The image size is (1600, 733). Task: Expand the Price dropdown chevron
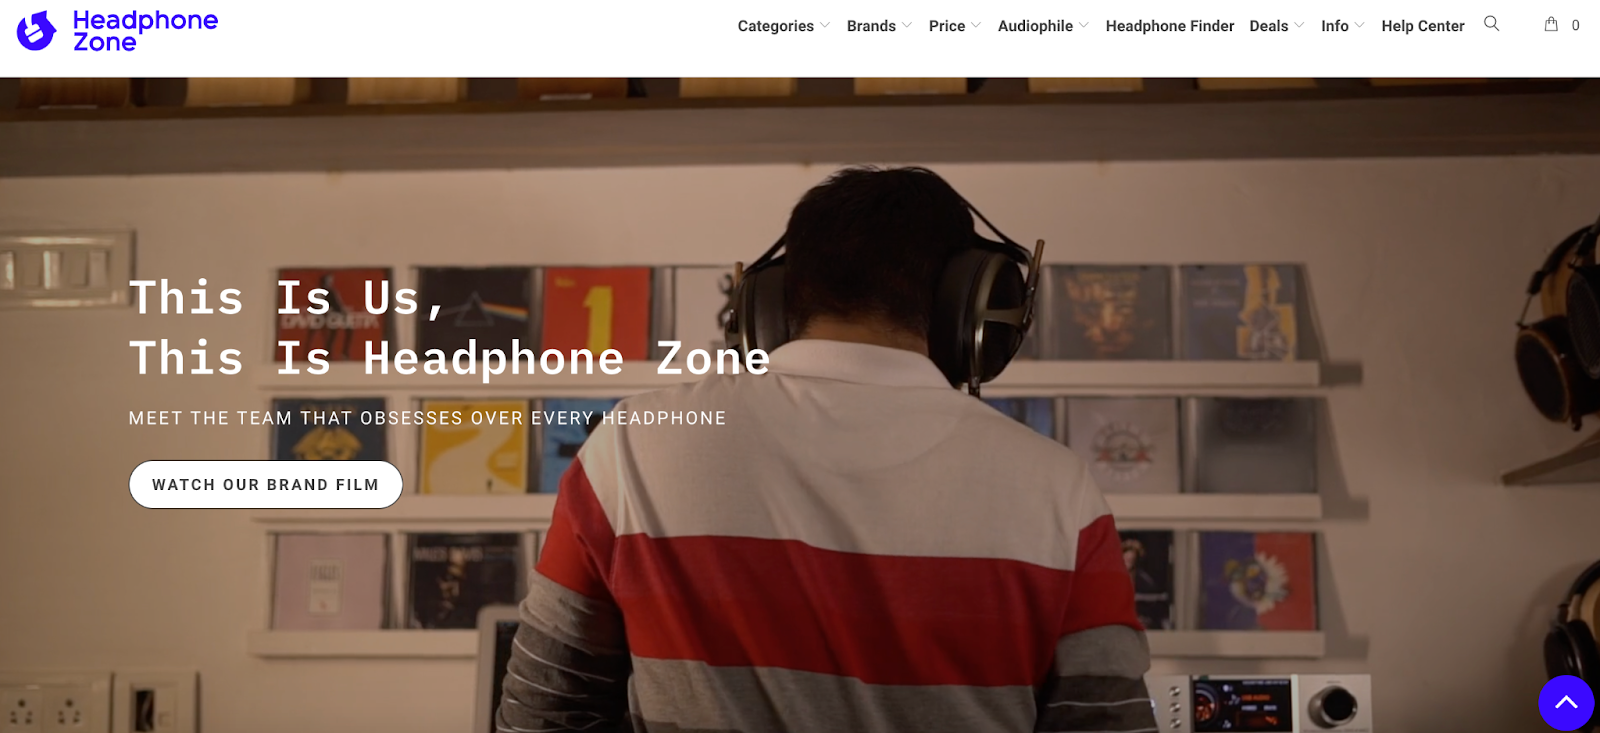point(976,26)
